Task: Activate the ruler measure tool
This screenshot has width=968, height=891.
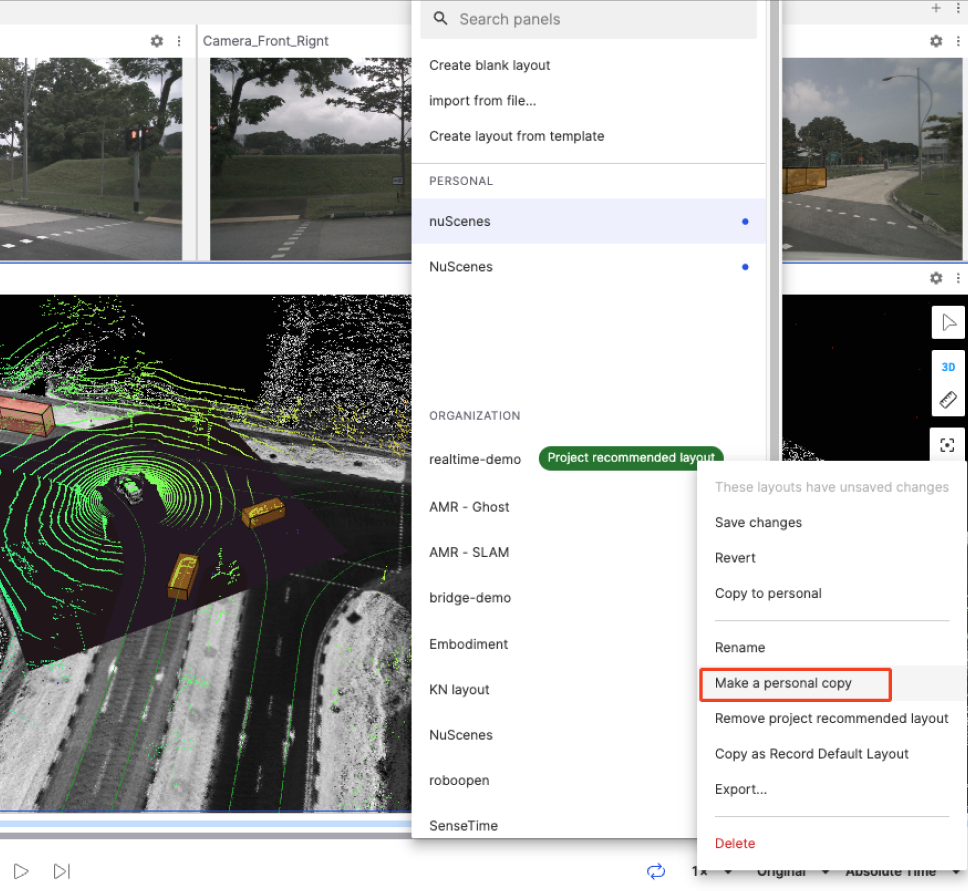Action: pyautogui.click(x=948, y=400)
